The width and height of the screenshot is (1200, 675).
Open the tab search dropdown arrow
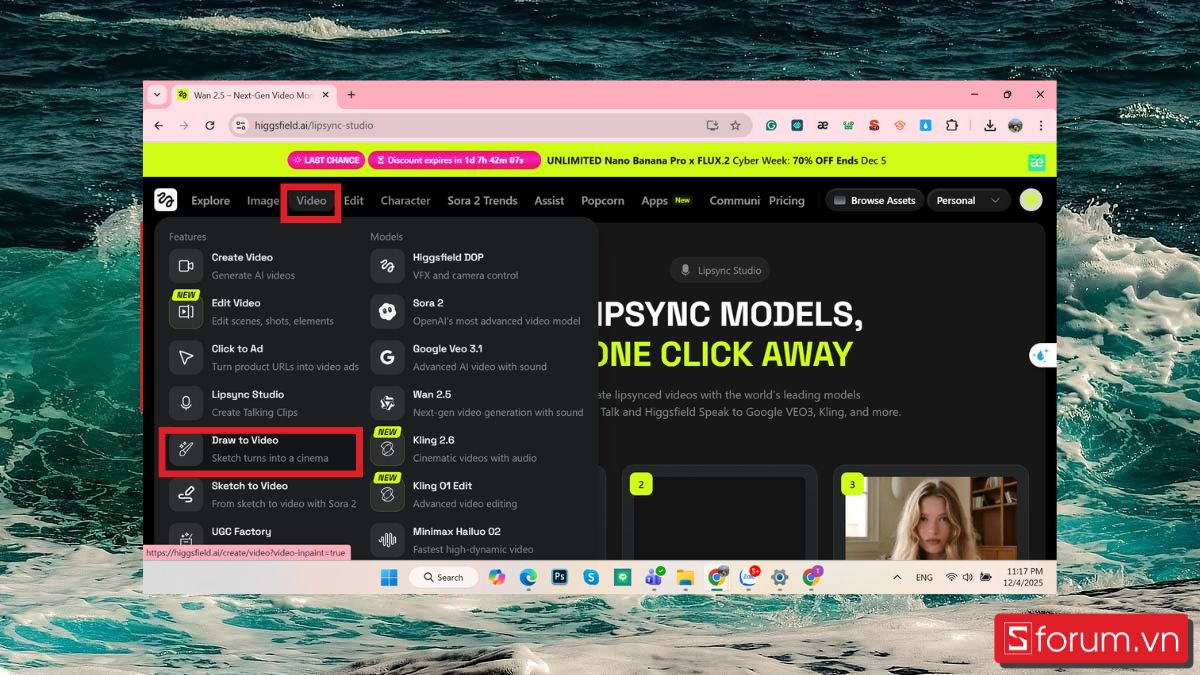(x=156, y=95)
